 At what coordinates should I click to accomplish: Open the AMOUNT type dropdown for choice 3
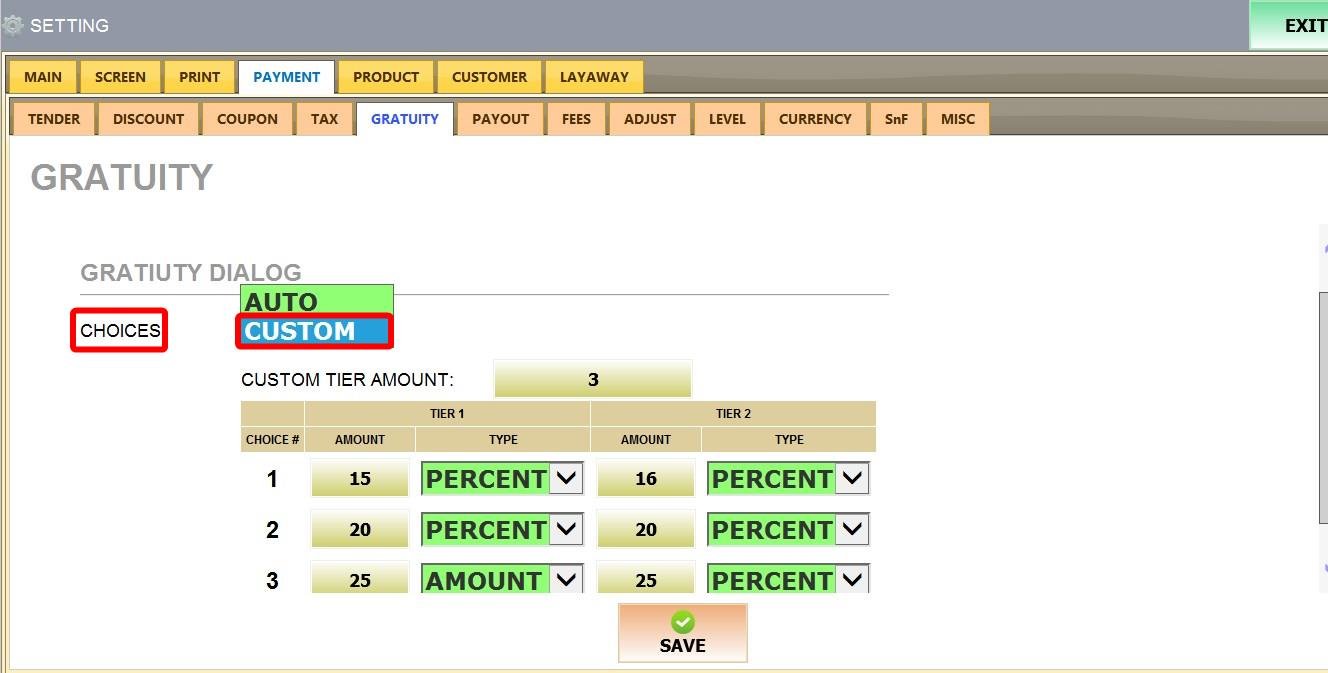tap(566, 580)
